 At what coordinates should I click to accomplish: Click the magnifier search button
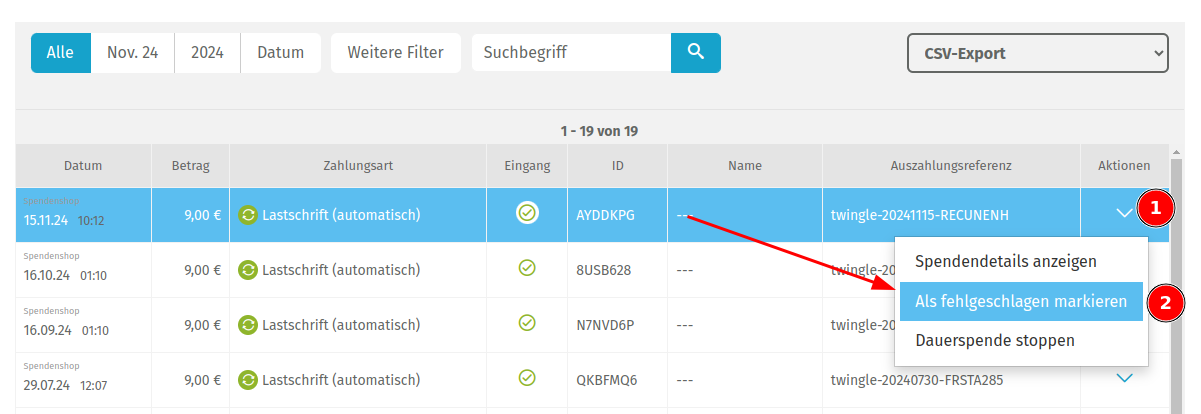pyautogui.click(x=695, y=52)
